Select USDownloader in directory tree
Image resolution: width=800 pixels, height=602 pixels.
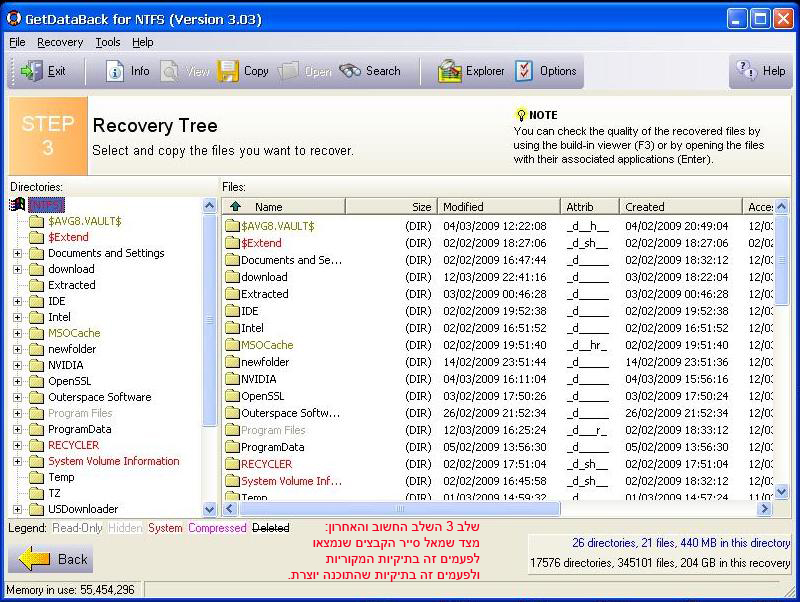point(83,509)
